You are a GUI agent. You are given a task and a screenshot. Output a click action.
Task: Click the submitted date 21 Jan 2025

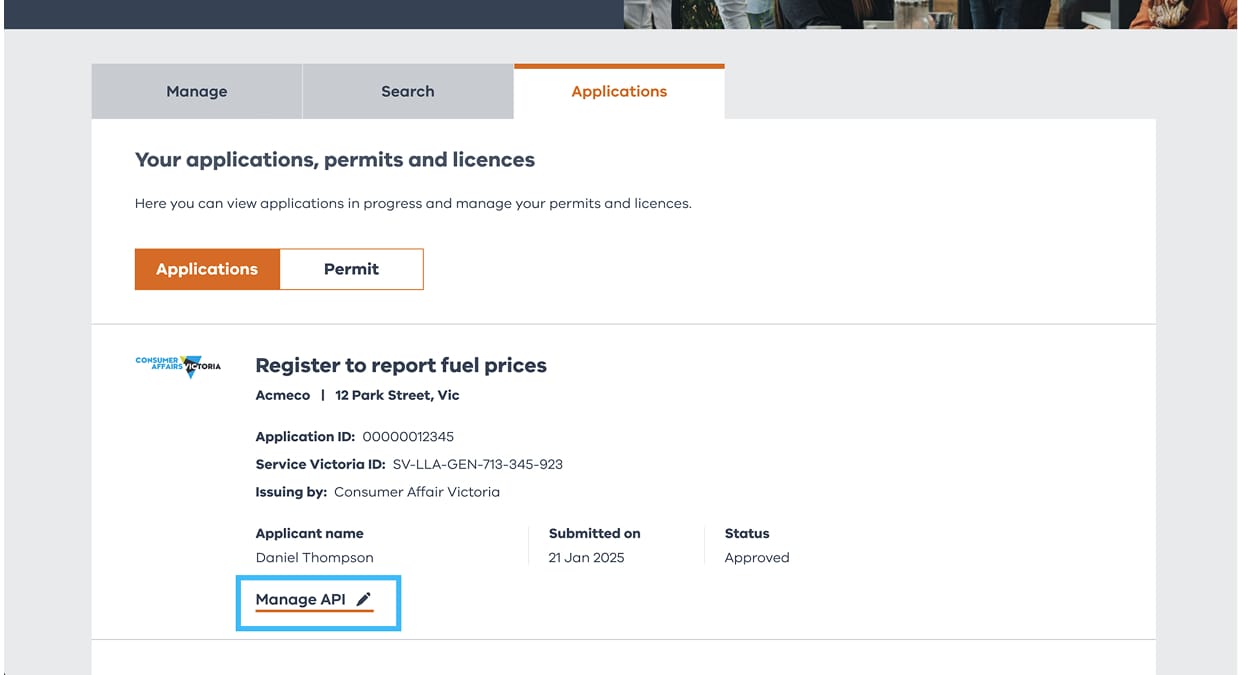tap(586, 558)
